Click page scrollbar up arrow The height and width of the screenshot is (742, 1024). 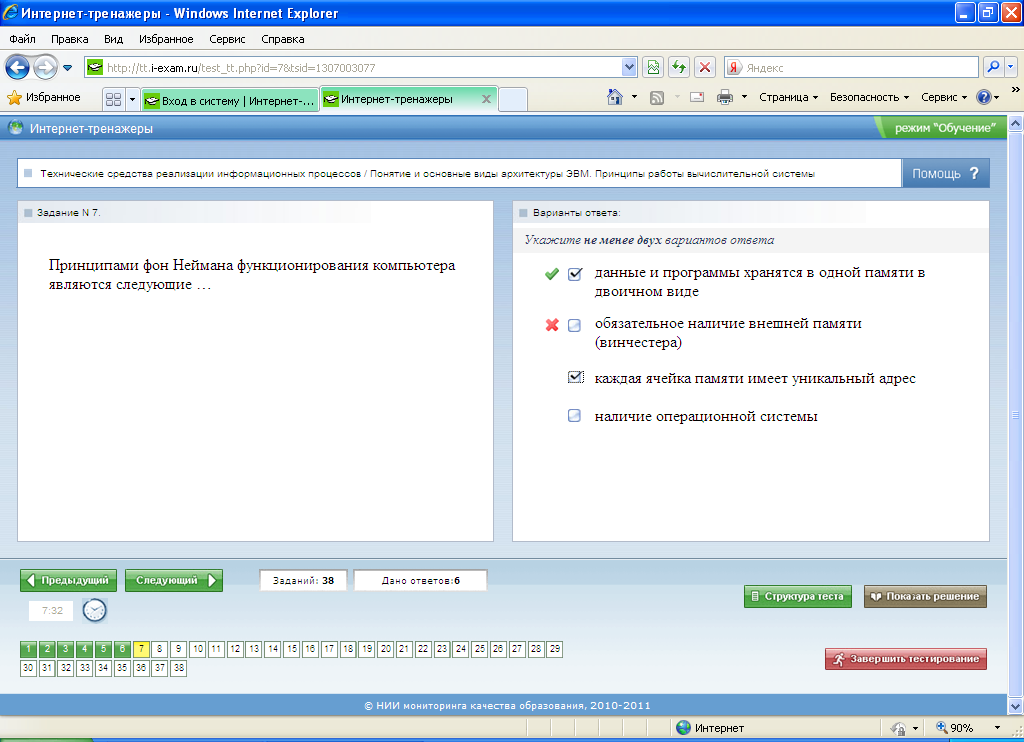1016,123
